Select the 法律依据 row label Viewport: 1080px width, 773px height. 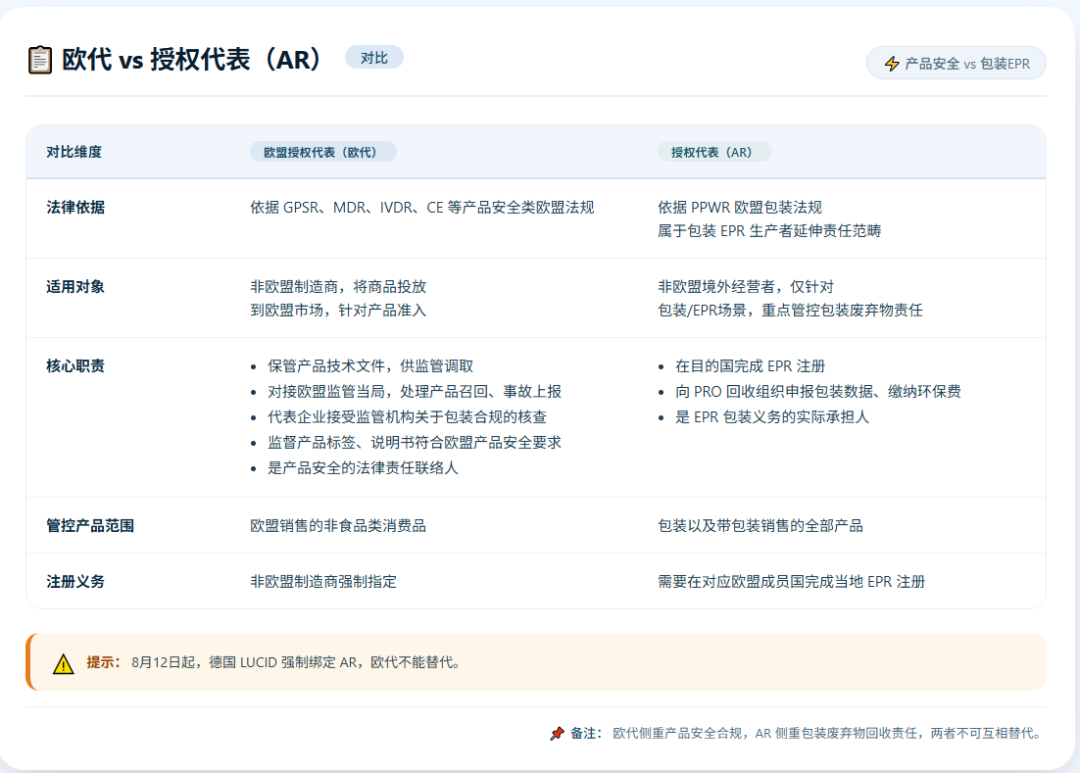tap(75, 207)
